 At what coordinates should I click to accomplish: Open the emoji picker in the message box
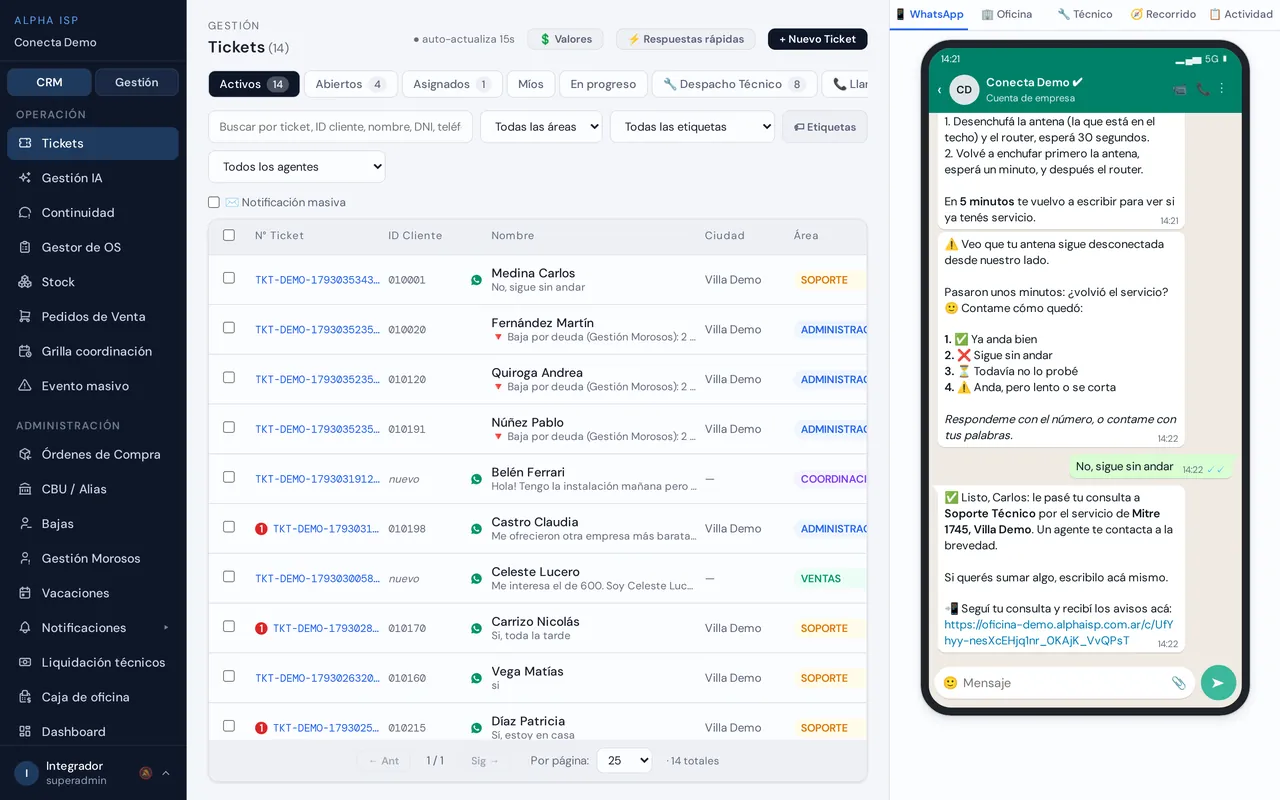click(950, 683)
